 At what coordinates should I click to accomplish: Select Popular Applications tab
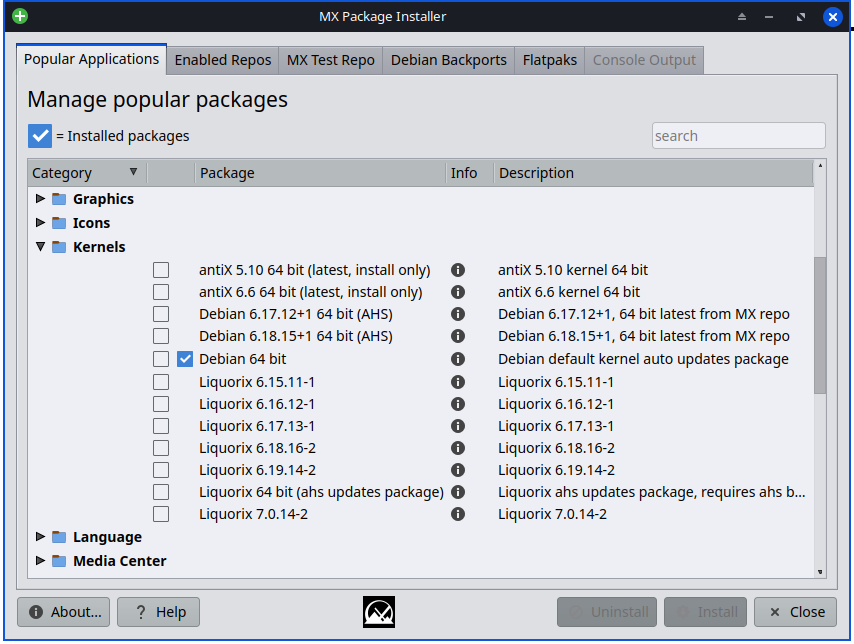pyautogui.click(x=92, y=59)
